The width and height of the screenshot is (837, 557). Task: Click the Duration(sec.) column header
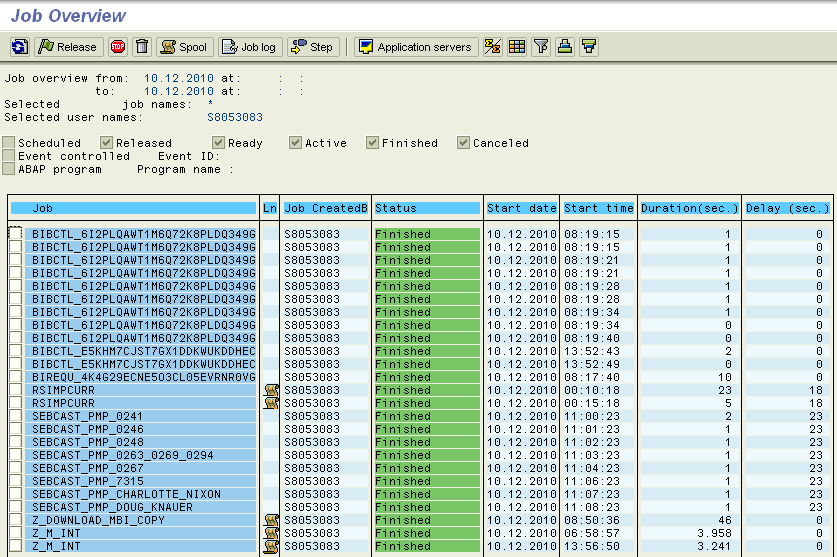689,208
